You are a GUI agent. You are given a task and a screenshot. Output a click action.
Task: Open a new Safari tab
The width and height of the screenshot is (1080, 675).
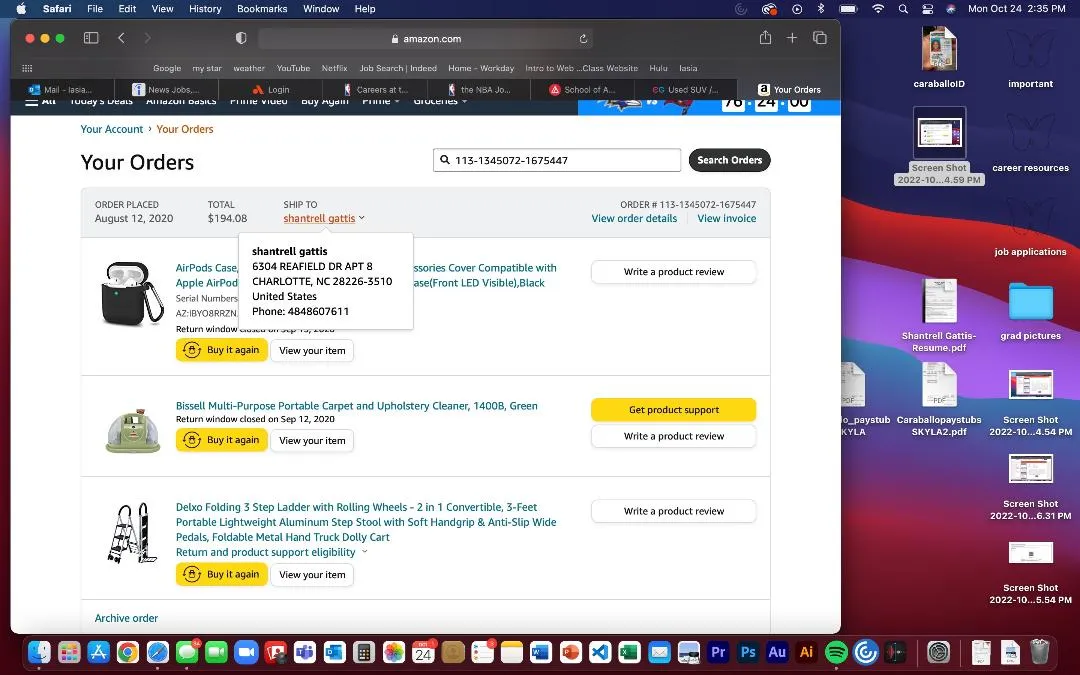click(x=792, y=38)
